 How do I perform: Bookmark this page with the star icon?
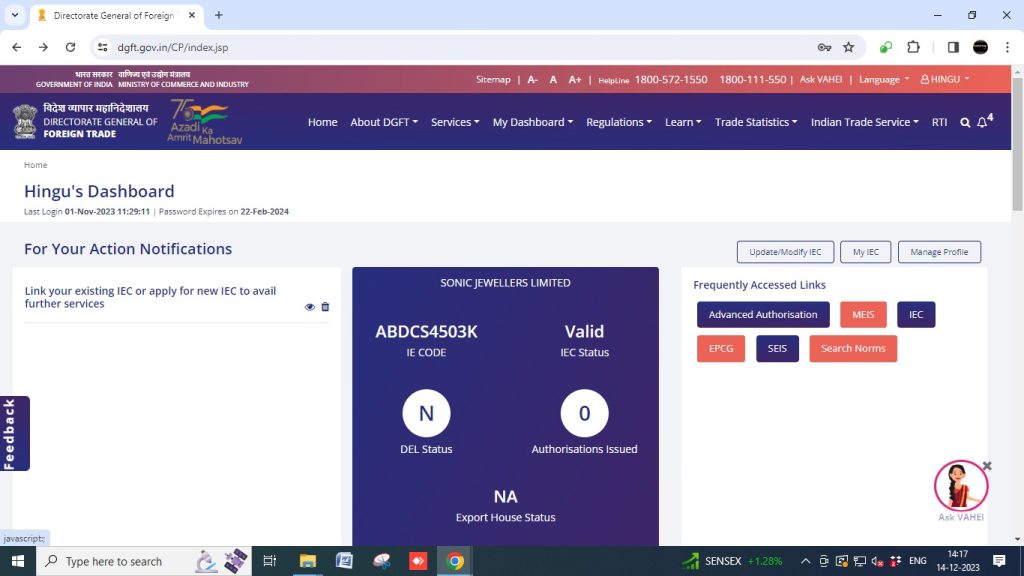pyautogui.click(x=848, y=47)
